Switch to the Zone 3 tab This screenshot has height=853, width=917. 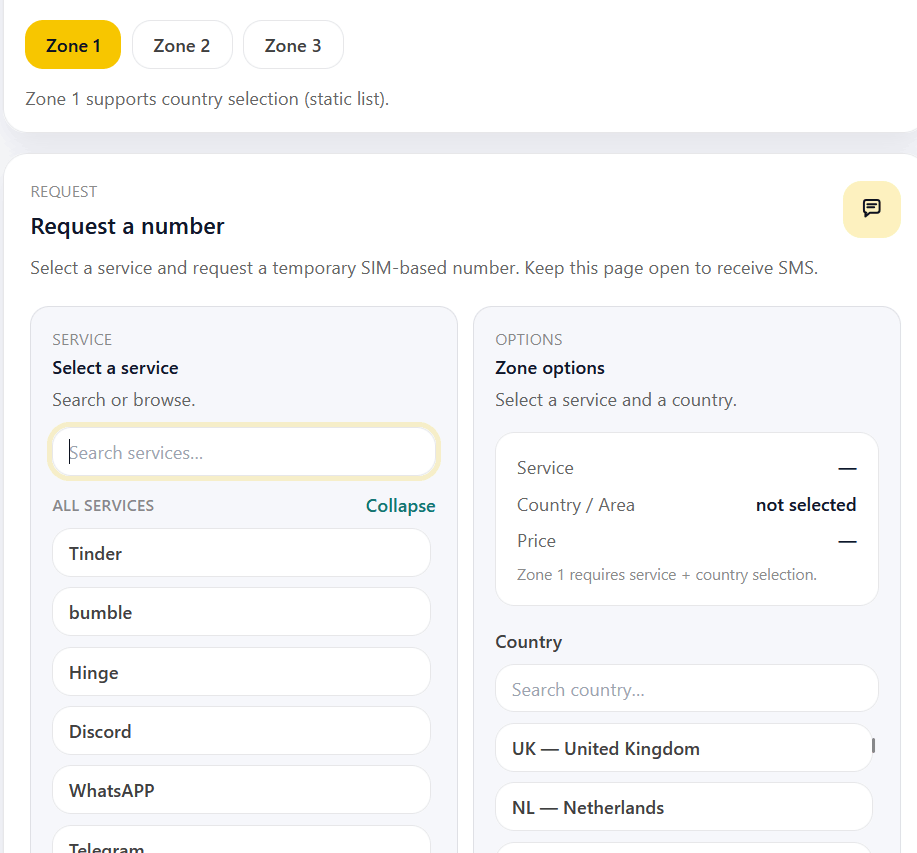click(293, 45)
